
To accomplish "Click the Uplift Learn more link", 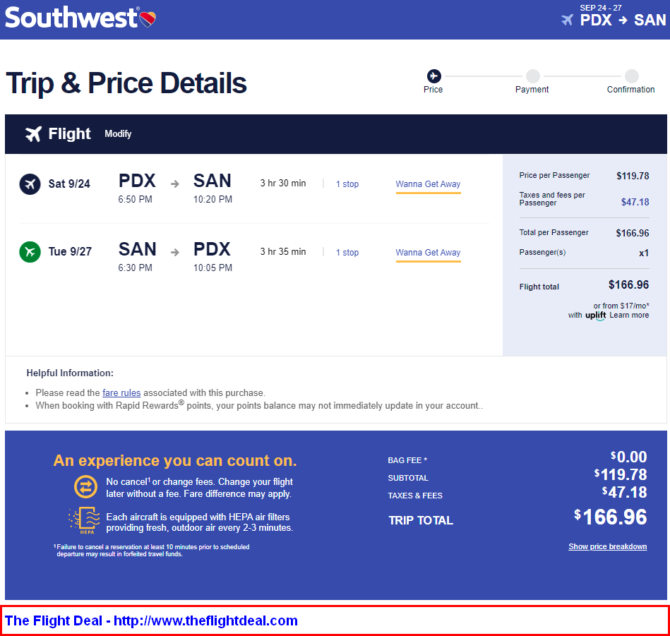I will coord(629,315).
